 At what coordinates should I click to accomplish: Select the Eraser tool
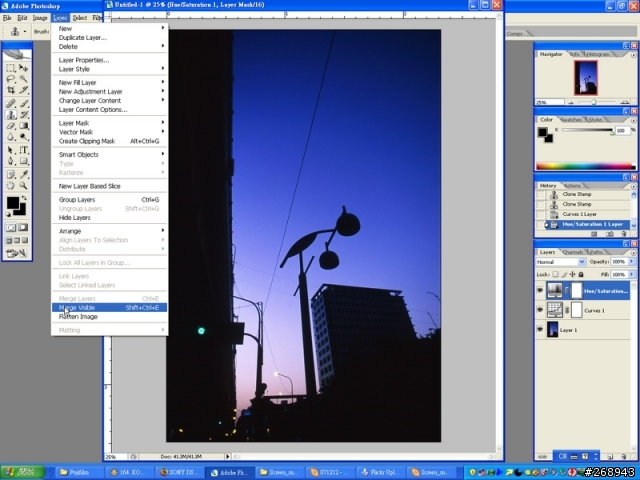[x=11, y=126]
